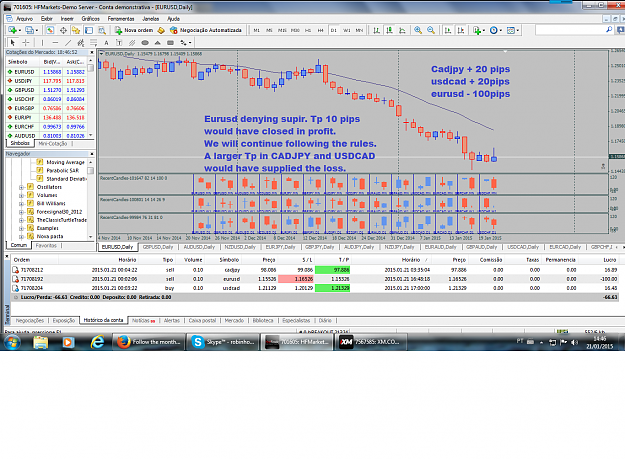
Task: Open MetaEditor yellow book icon
Action: tap(161, 30)
